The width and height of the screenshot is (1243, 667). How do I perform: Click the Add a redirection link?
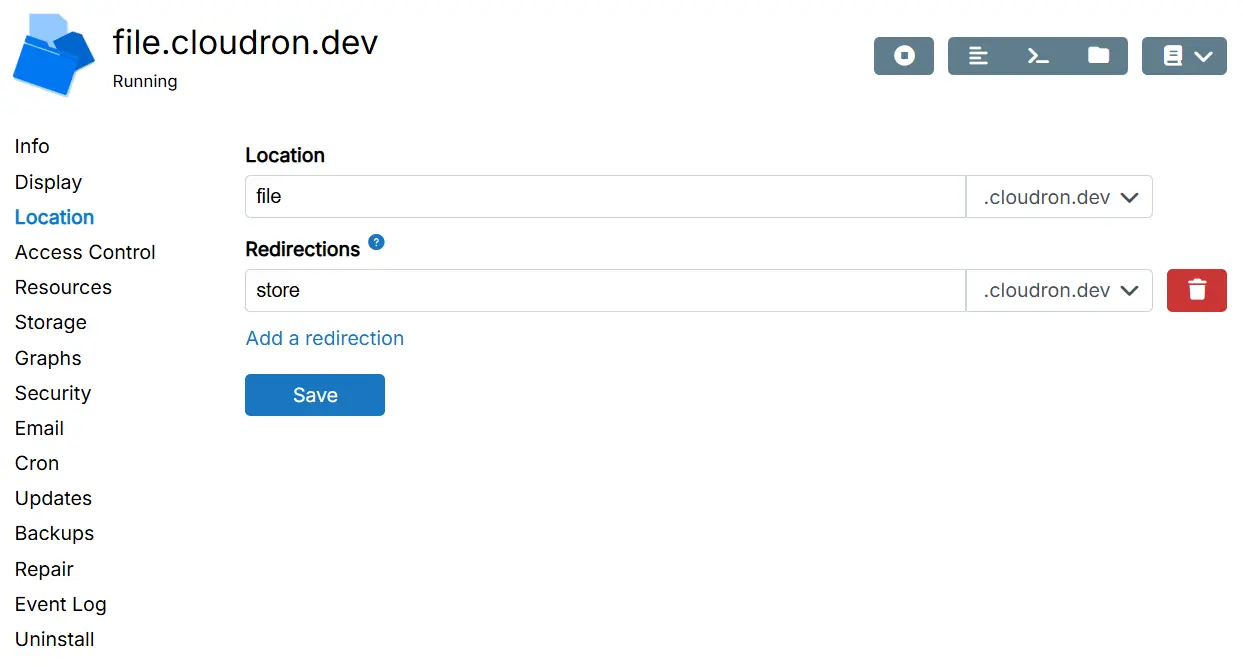pos(324,338)
